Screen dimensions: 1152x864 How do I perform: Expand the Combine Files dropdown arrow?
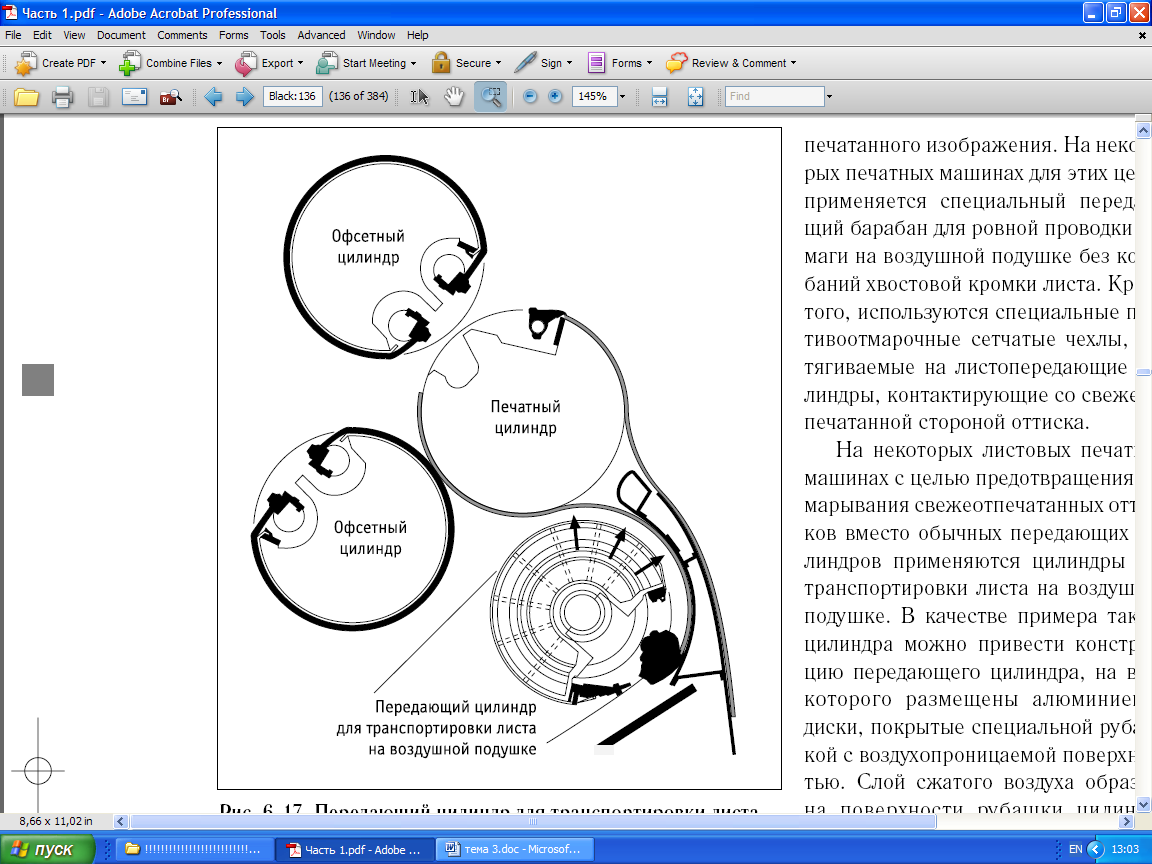[x=219, y=63]
